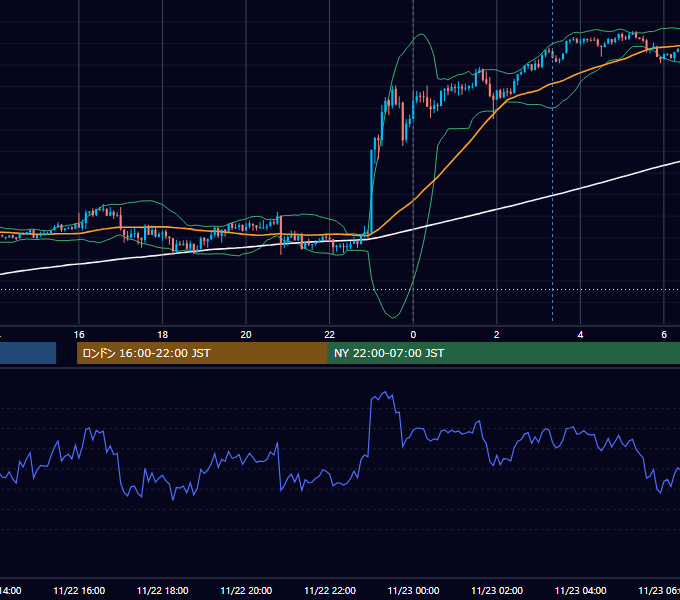Click the 11/22 22:00 date label

pos(330,590)
